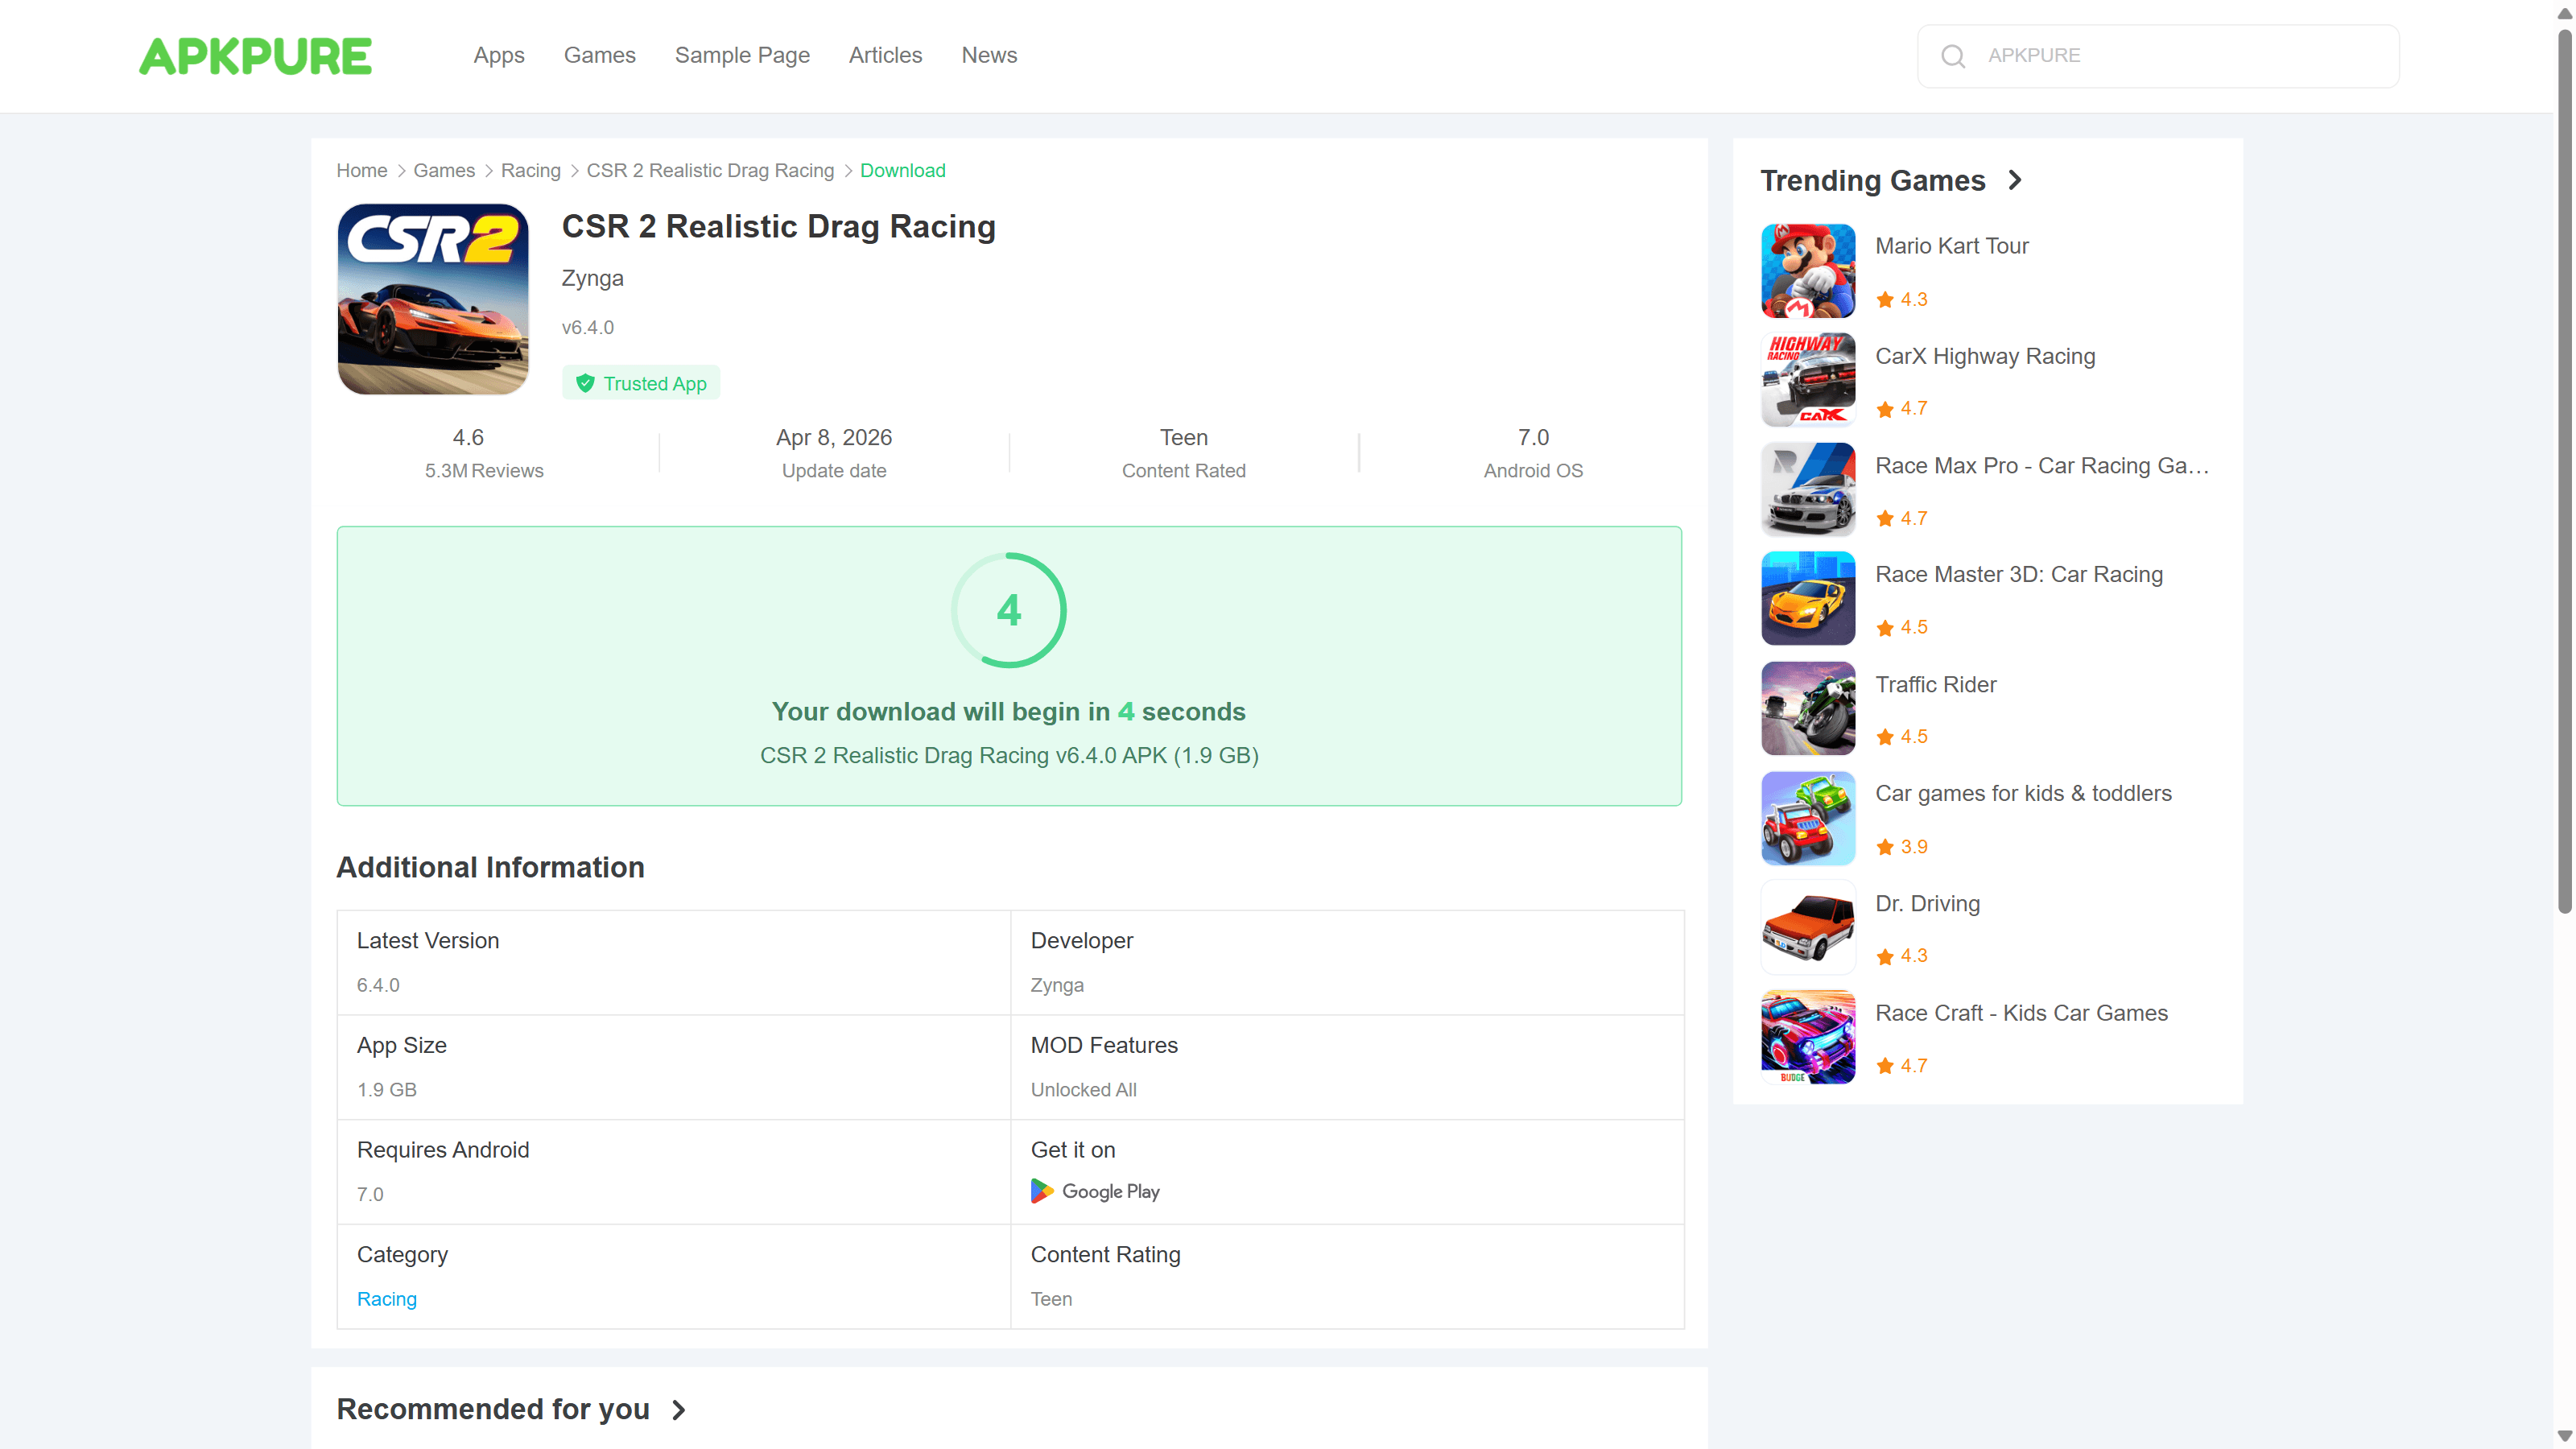
Task: Click the search magnifier icon
Action: coord(1952,56)
